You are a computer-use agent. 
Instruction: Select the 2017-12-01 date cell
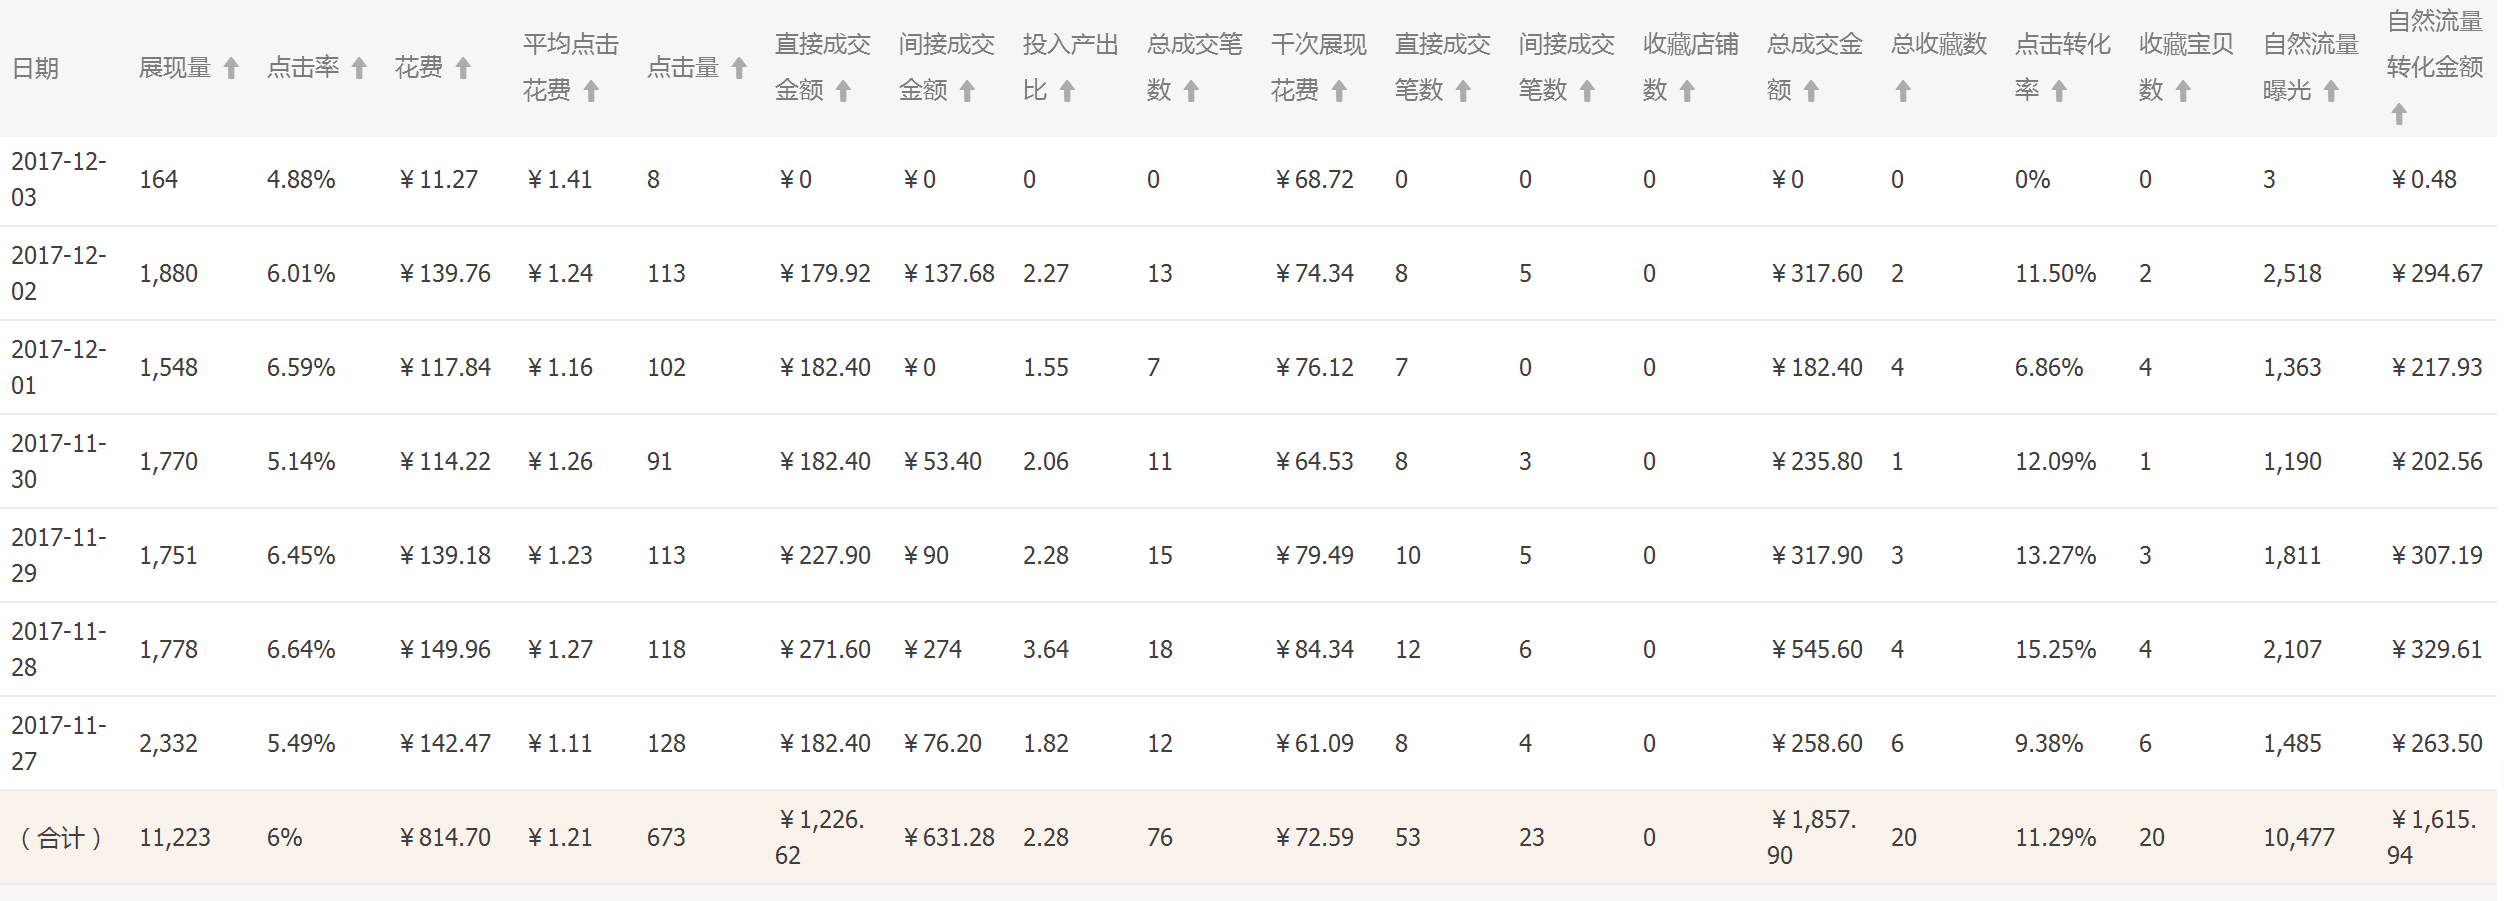[x=59, y=367]
